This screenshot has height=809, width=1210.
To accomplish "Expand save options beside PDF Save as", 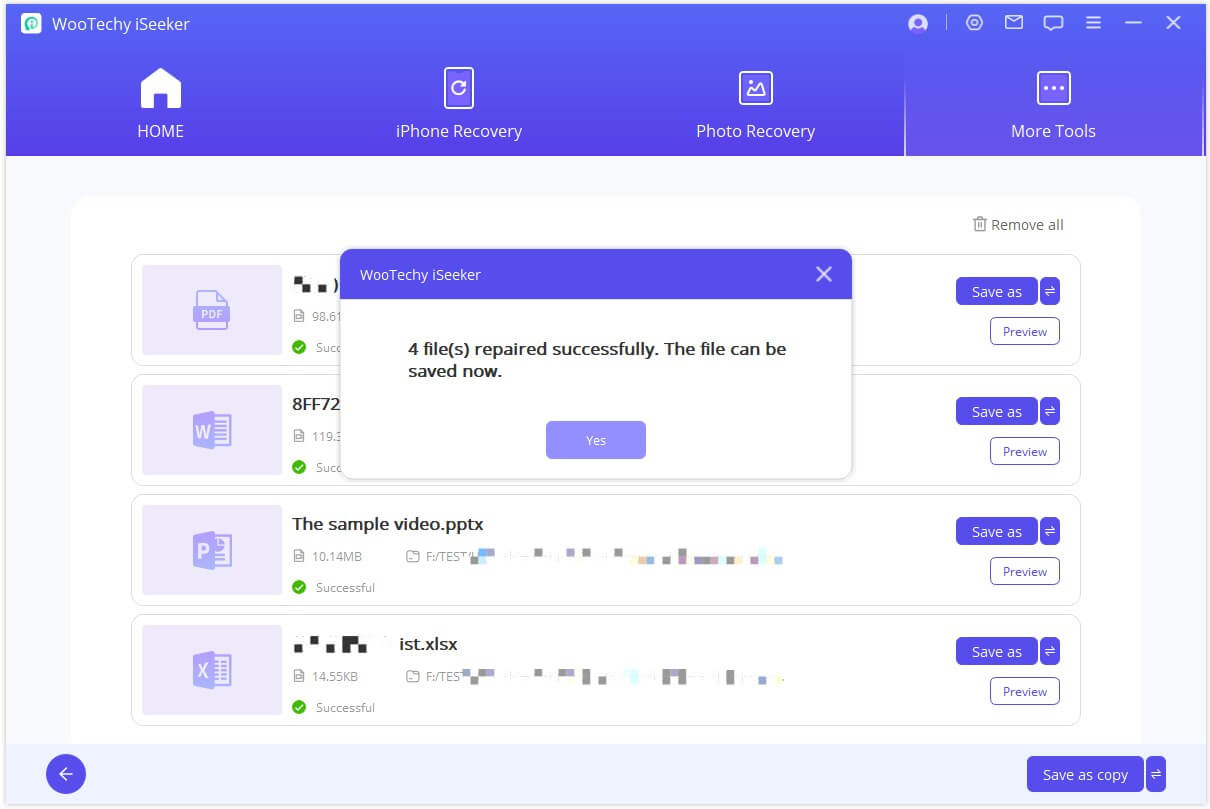I will tap(1050, 291).
